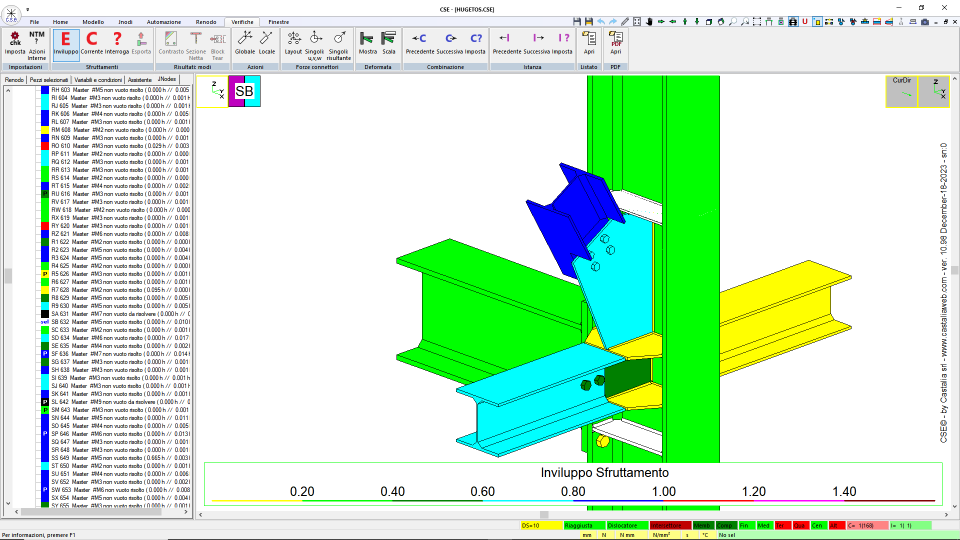The image size is (960, 540).
Task: Click Imposta combination C? button
Action: (x=475, y=43)
